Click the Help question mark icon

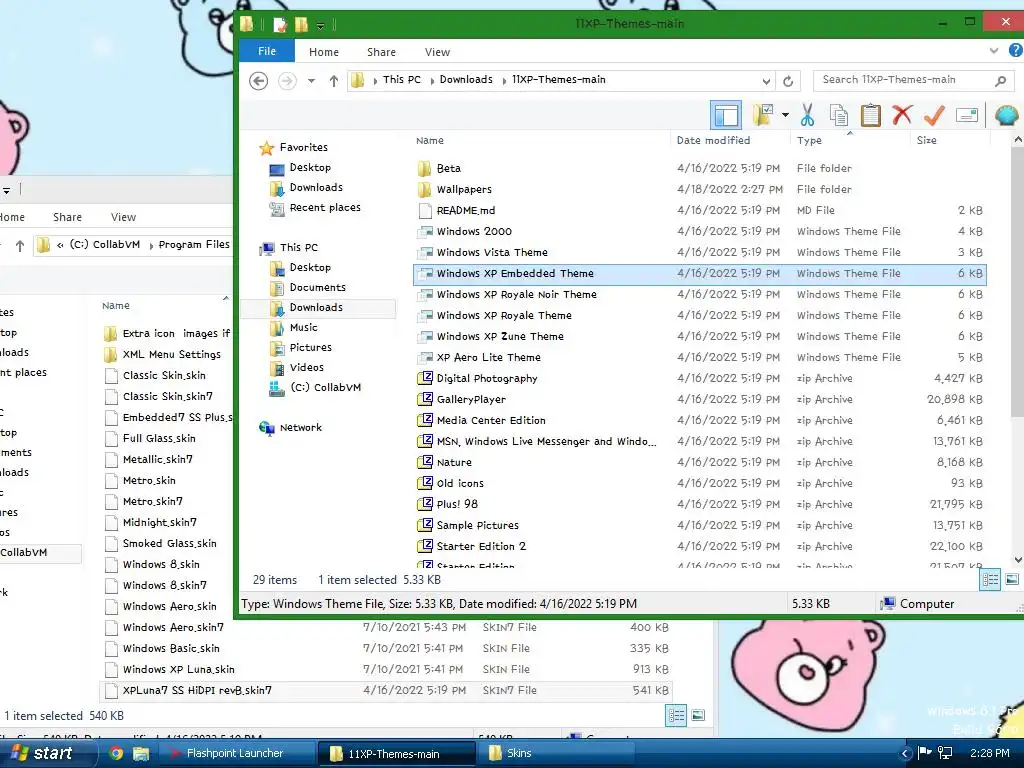click(x=1016, y=50)
